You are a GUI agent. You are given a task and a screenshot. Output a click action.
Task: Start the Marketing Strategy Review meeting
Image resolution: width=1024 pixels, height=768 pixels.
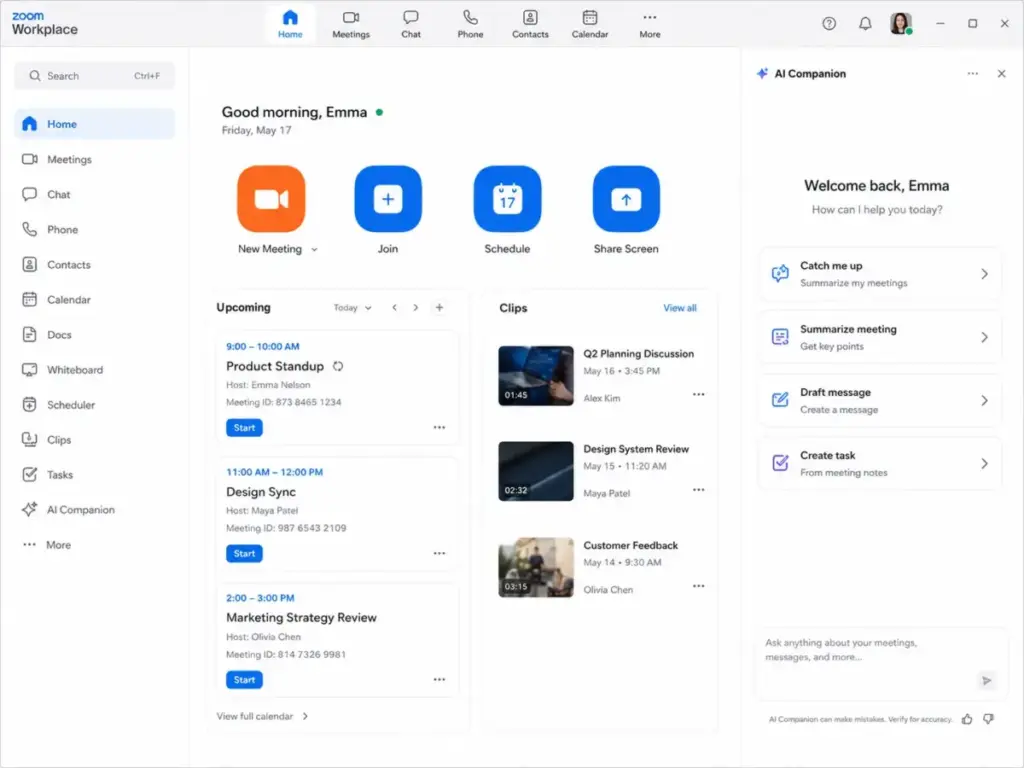click(x=244, y=680)
